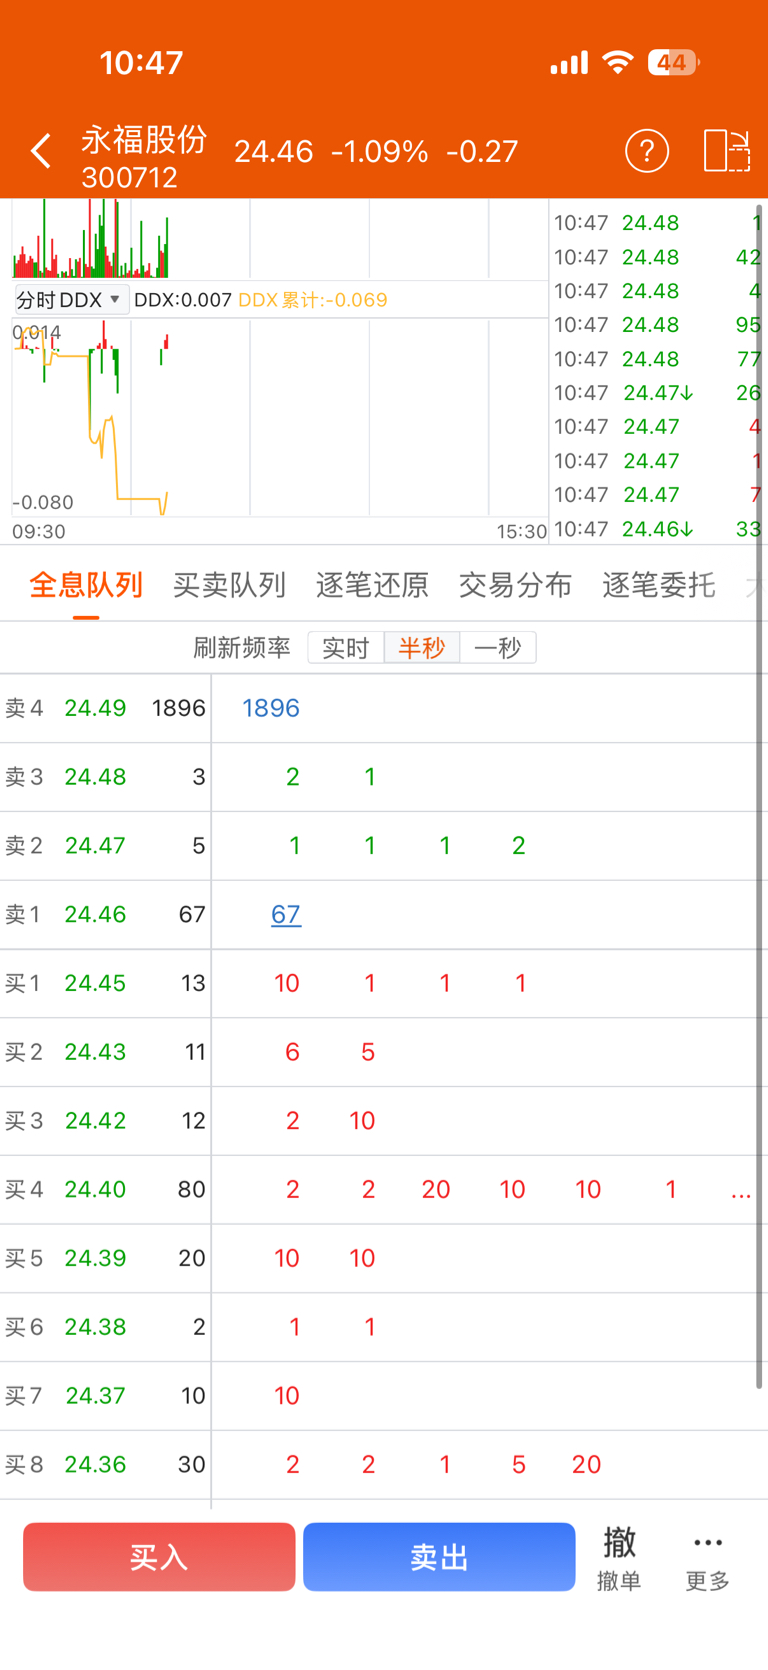The image size is (768, 1670).
Task: Tap the stock code 300712
Action: click(x=130, y=177)
